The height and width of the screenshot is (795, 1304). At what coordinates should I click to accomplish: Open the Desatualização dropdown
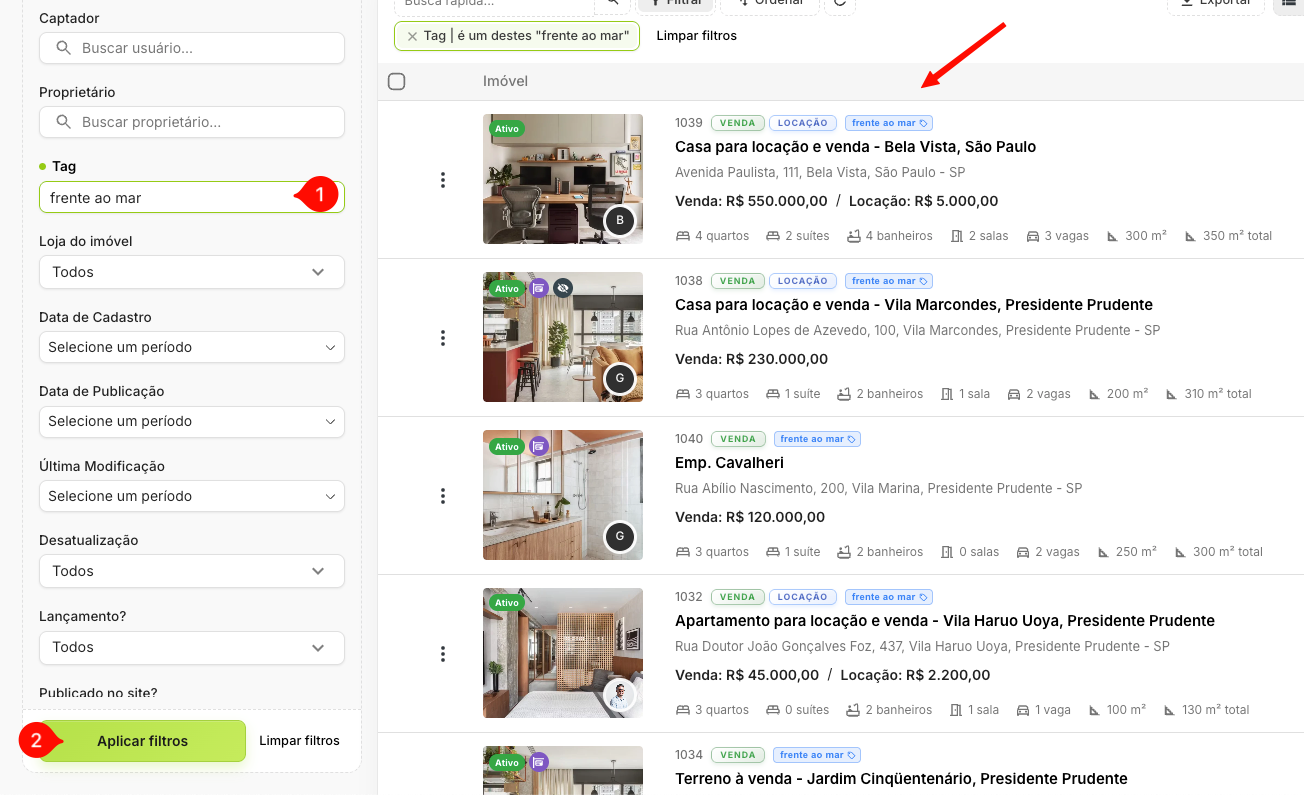pyautogui.click(x=192, y=571)
